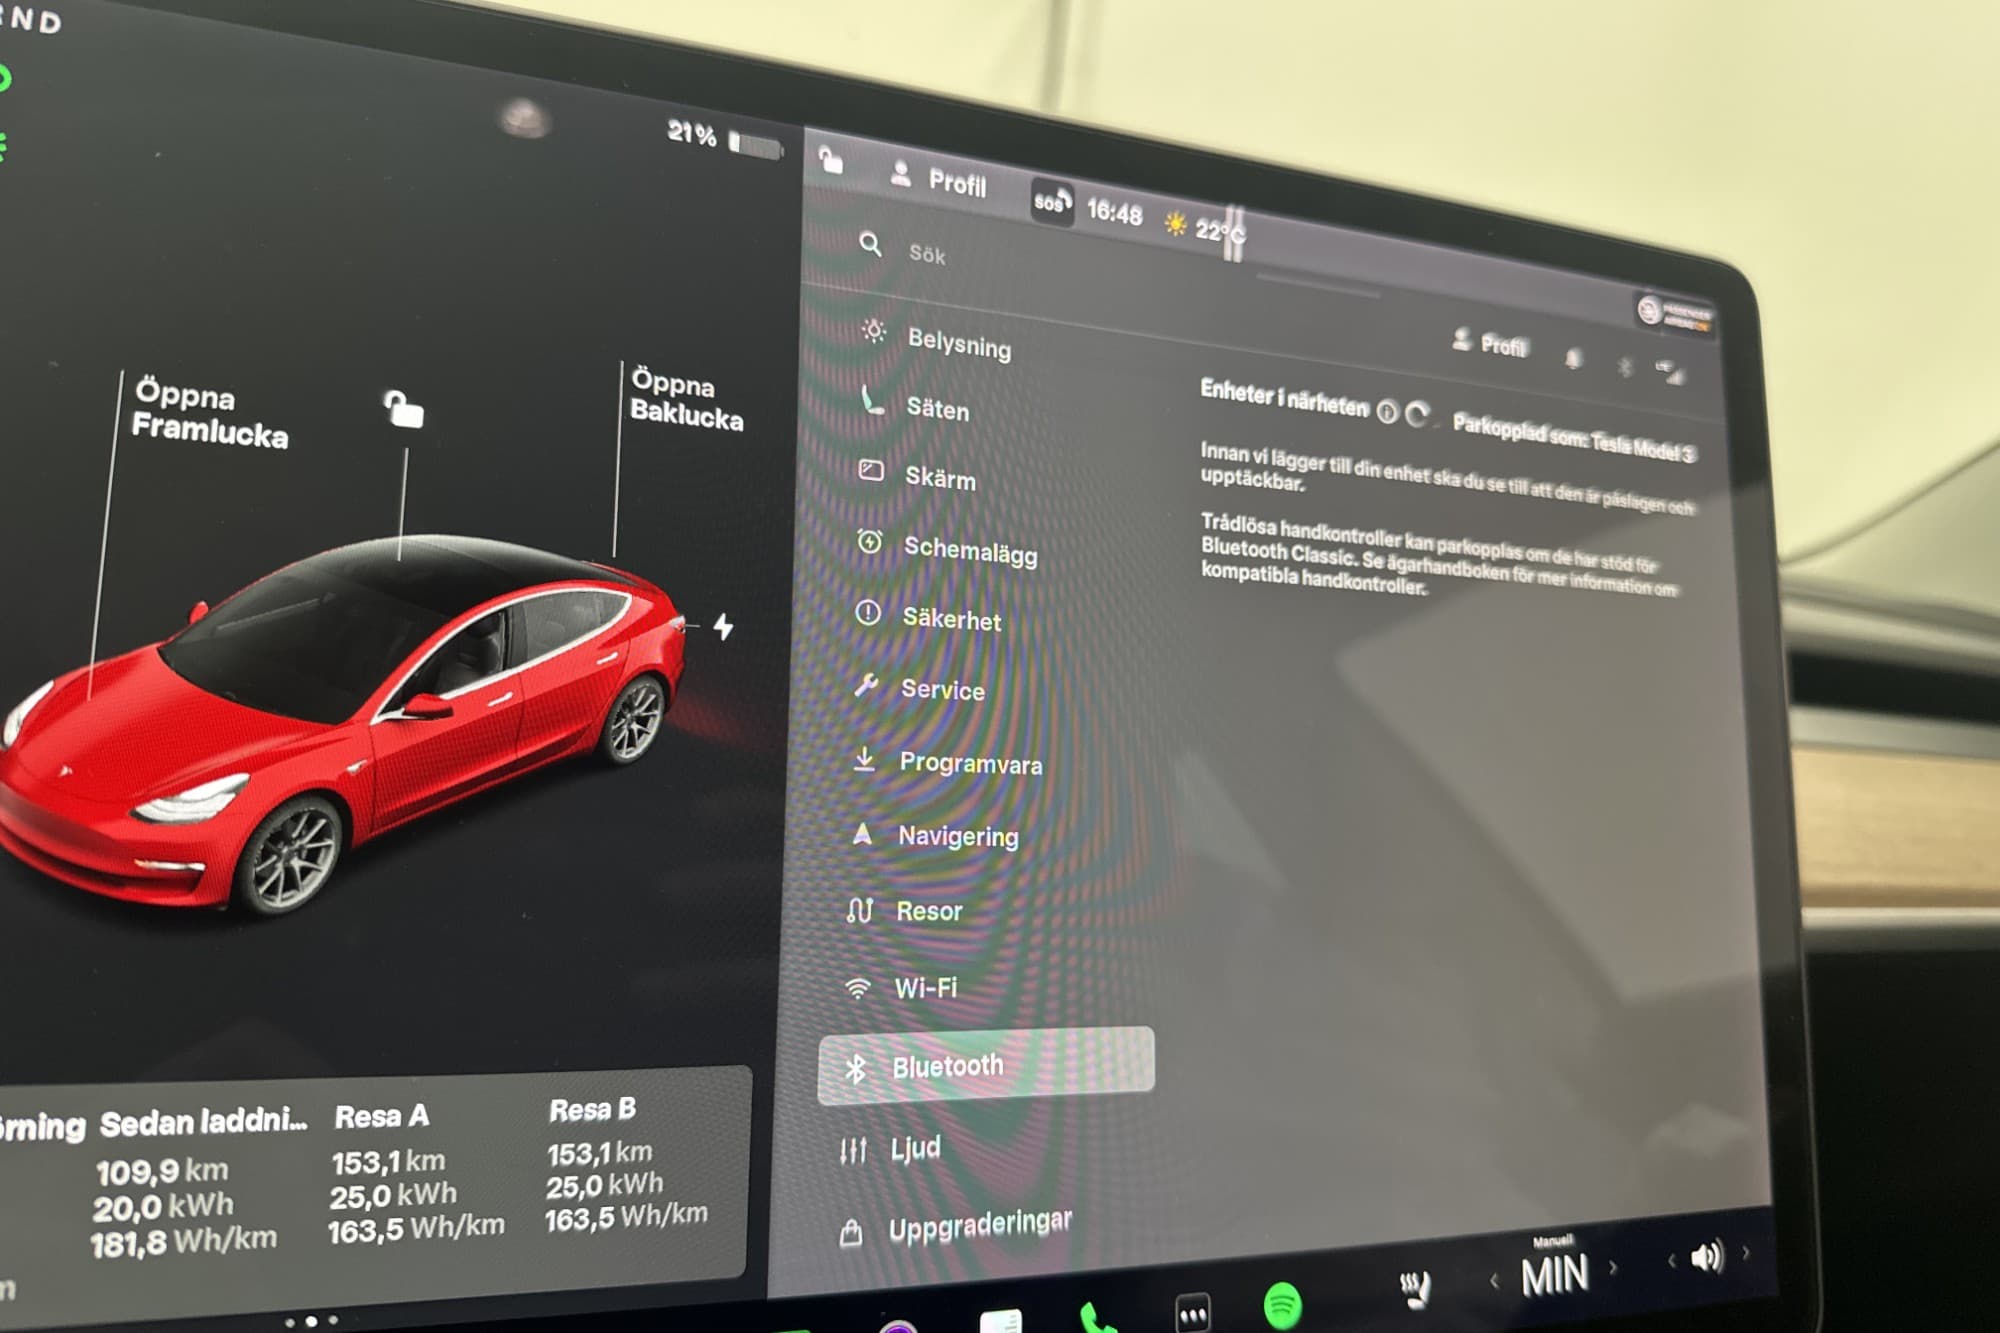2000x1333 pixels.
Task: Open the Spotify app
Action: pyautogui.click(x=1282, y=1305)
